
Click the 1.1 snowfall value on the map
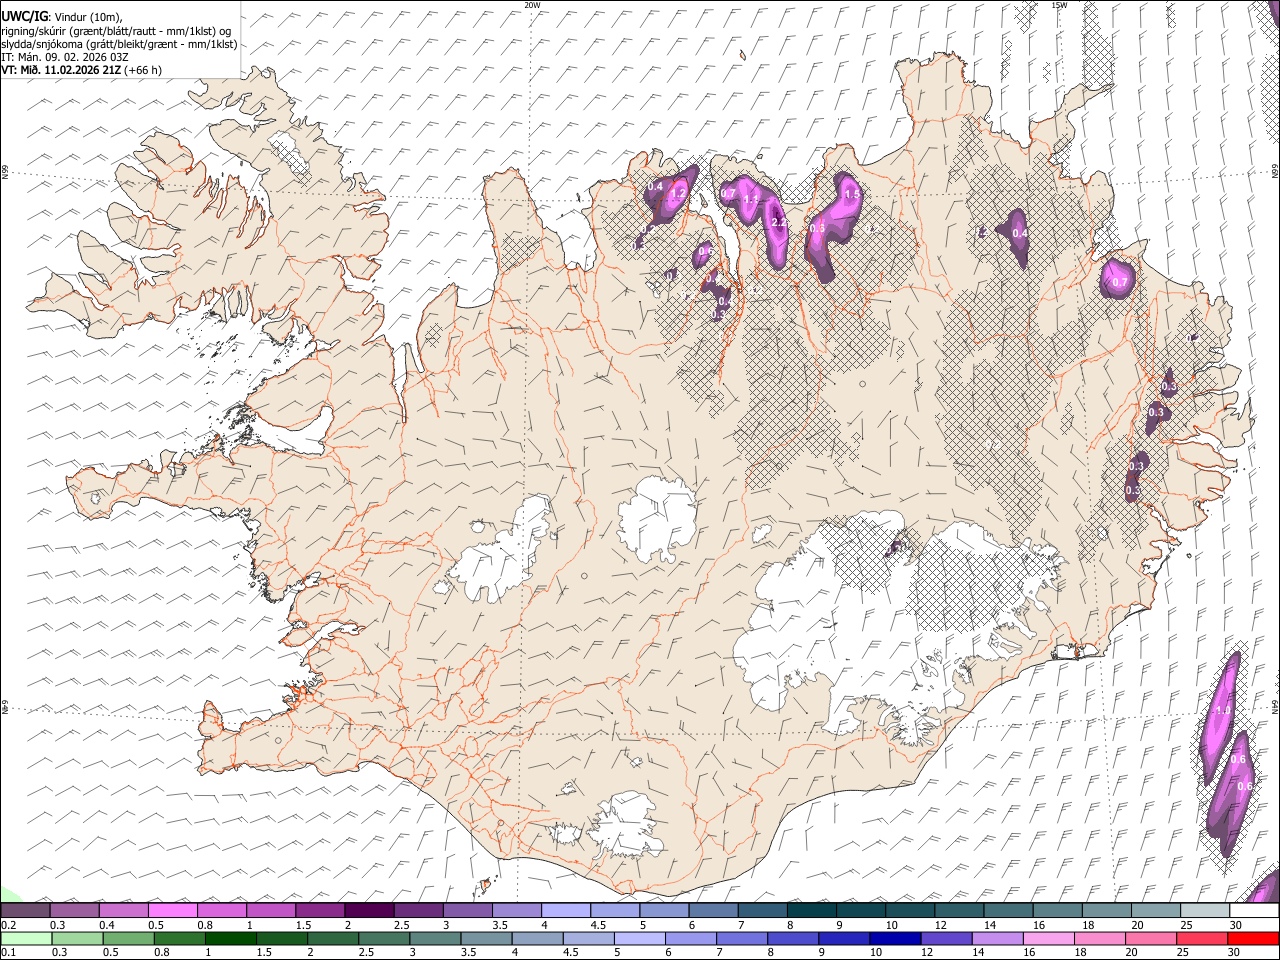tap(752, 200)
